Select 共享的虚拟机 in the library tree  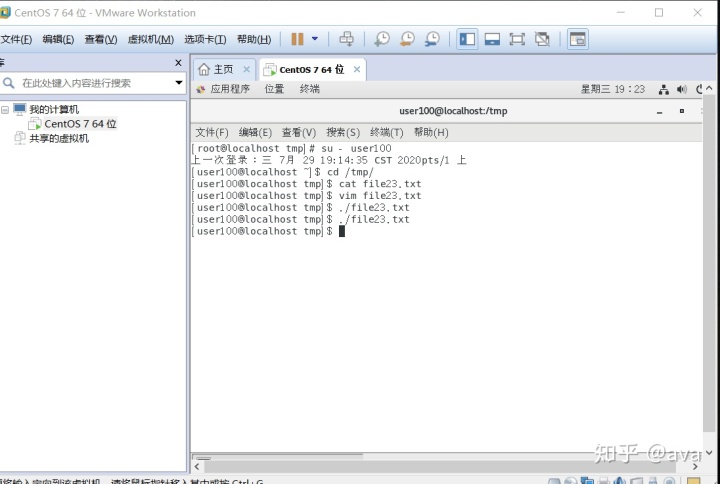pos(59,138)
